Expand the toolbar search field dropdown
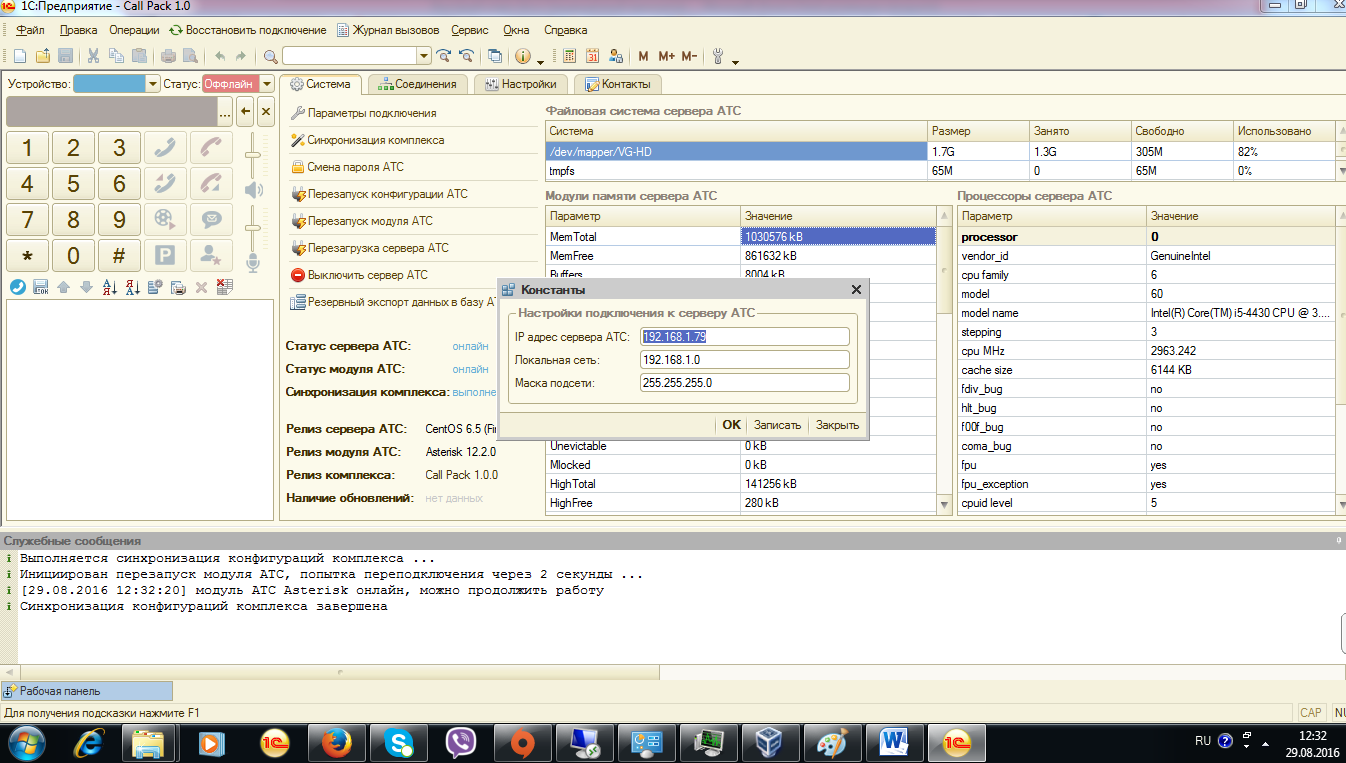This screenshot has height=763, width=1346. click(x=424, y=56)
